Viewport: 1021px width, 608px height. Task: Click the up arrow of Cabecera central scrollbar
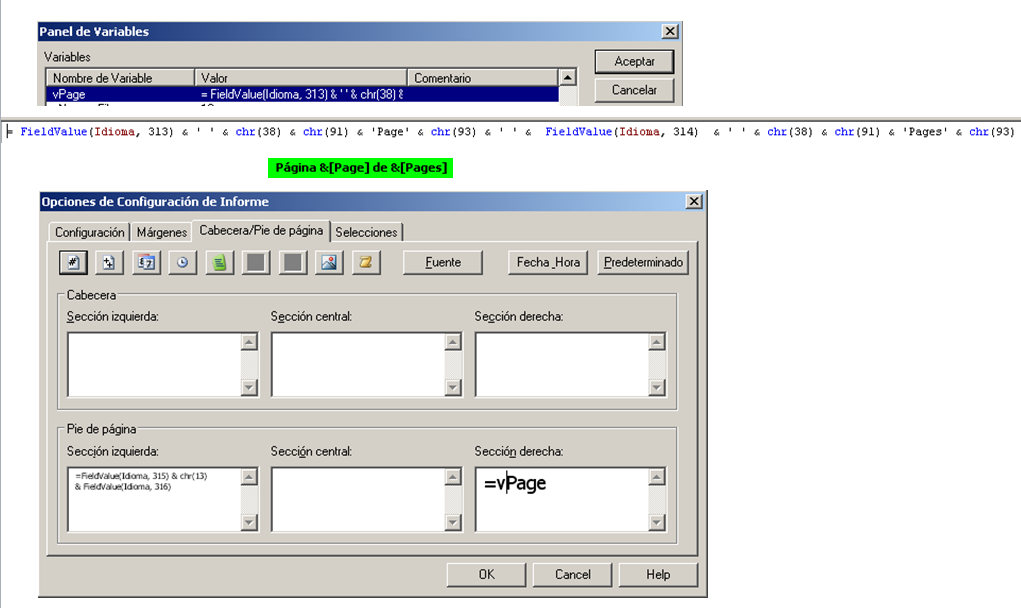click(x=453, y=342)
